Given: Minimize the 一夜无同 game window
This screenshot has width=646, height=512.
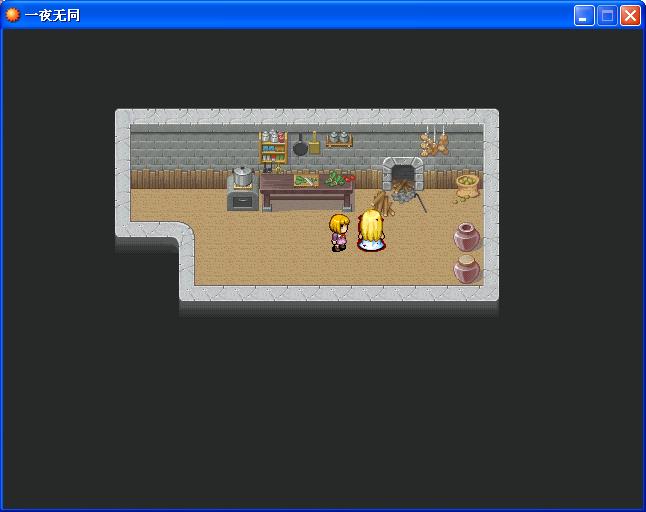Looking at the screenshot, I should pyautogui.click(x=584, y=16).
